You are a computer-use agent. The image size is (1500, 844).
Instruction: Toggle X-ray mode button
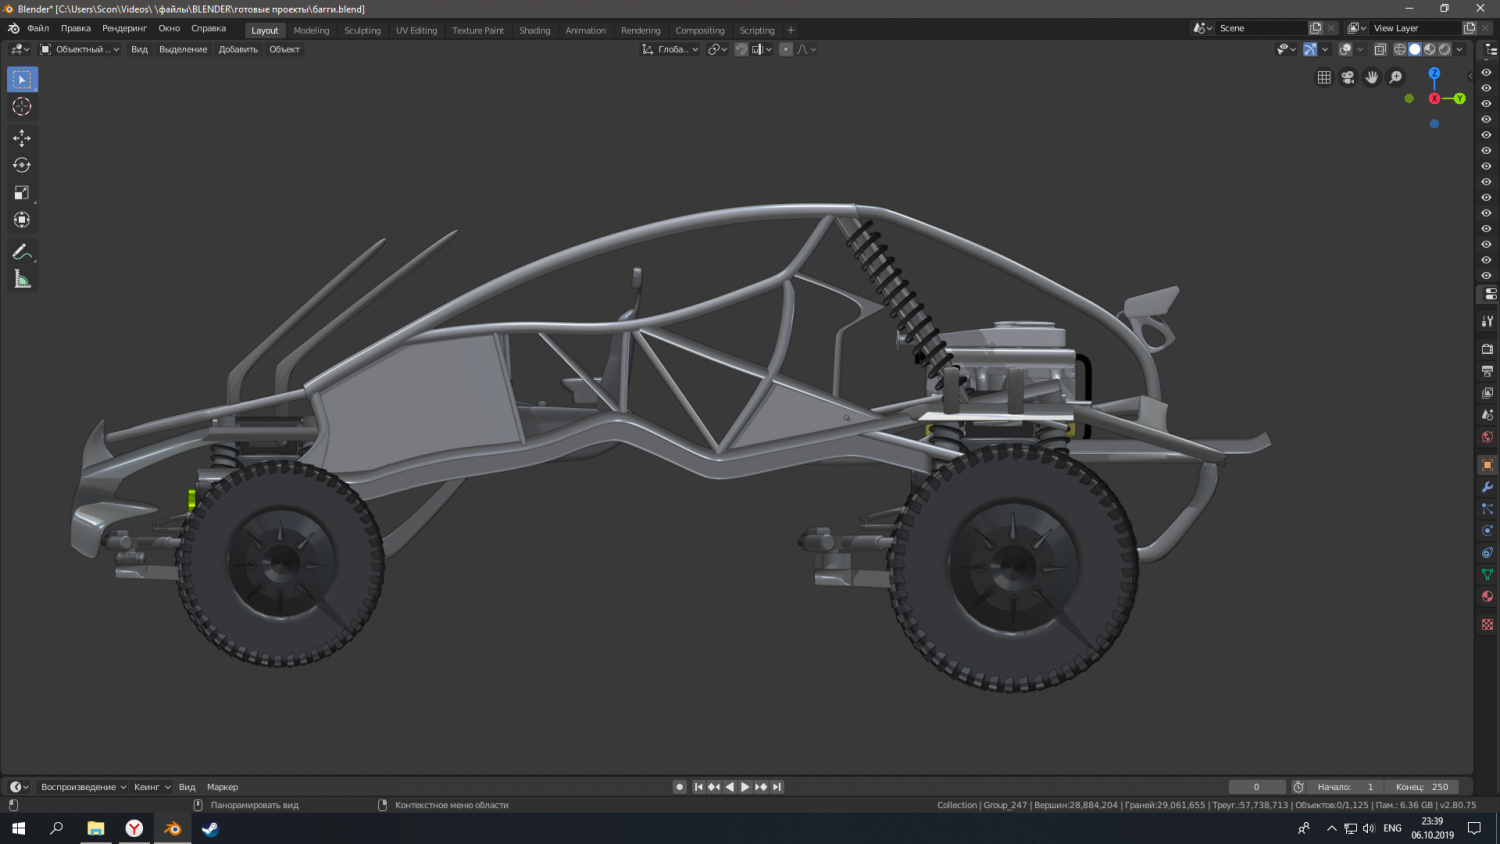1380,49
